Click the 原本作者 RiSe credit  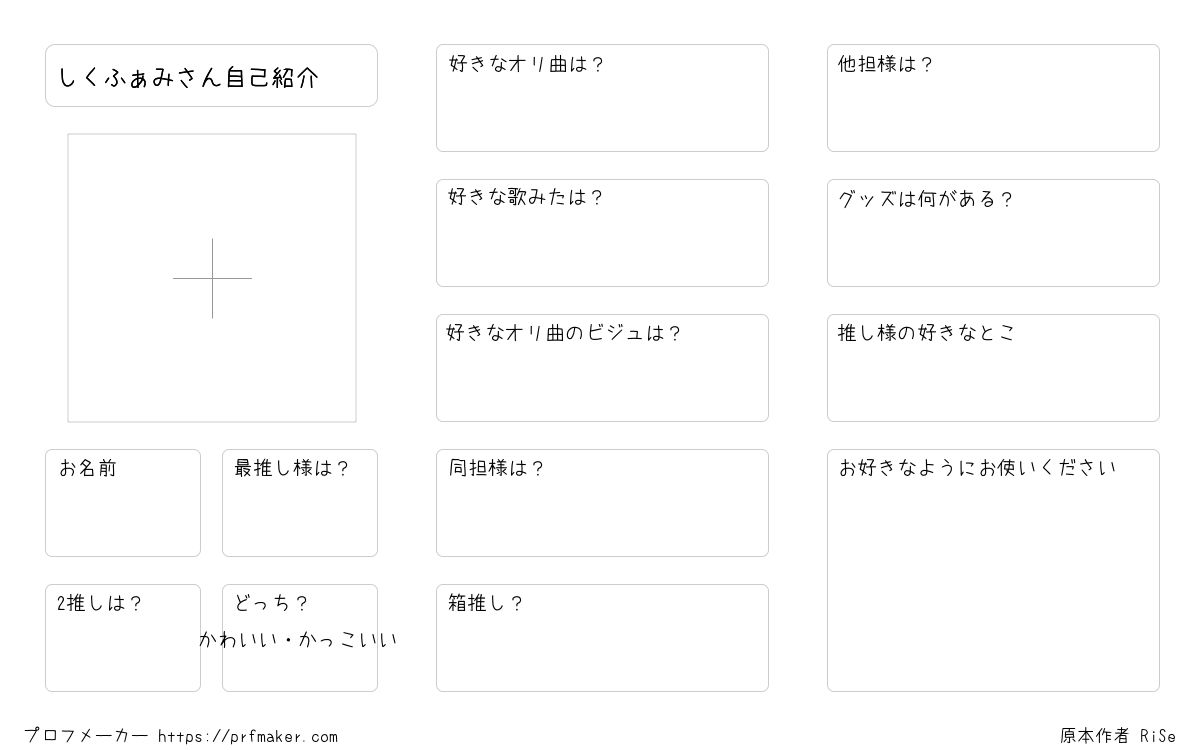pos(1118,736)
